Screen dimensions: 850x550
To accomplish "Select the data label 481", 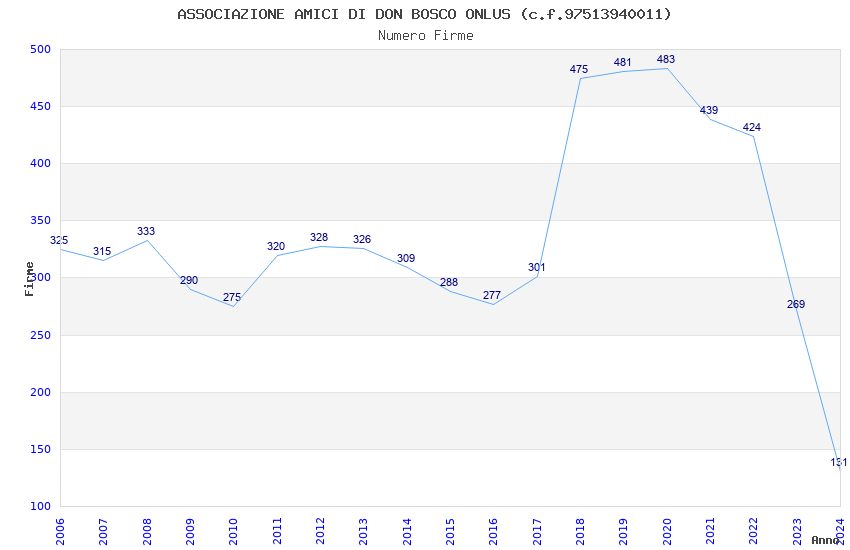I will point(622,62).
